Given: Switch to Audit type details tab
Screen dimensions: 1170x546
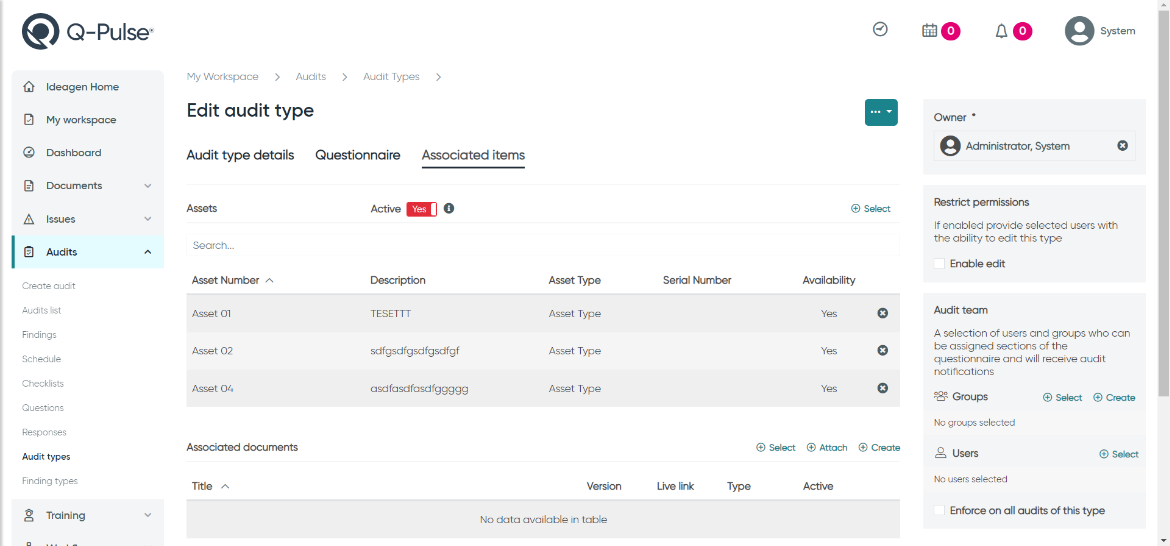Looking at the screenshot, I should (240, 155).
